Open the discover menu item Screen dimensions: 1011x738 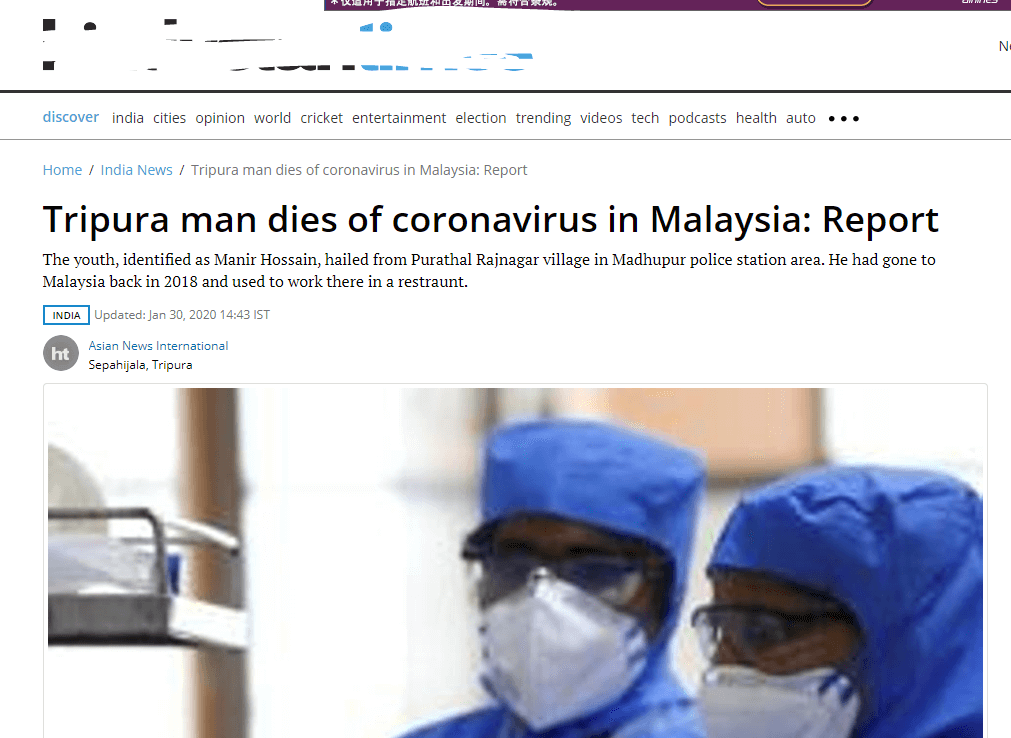pos(71,117)
